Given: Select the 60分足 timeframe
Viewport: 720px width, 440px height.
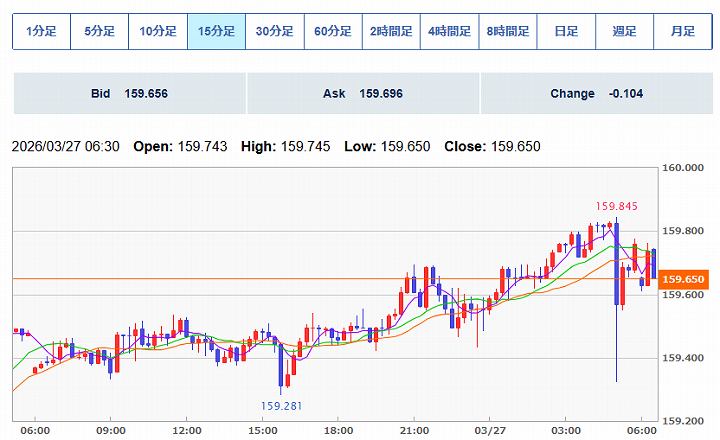Looking at the screenshot, I should (x=333, y=31).
